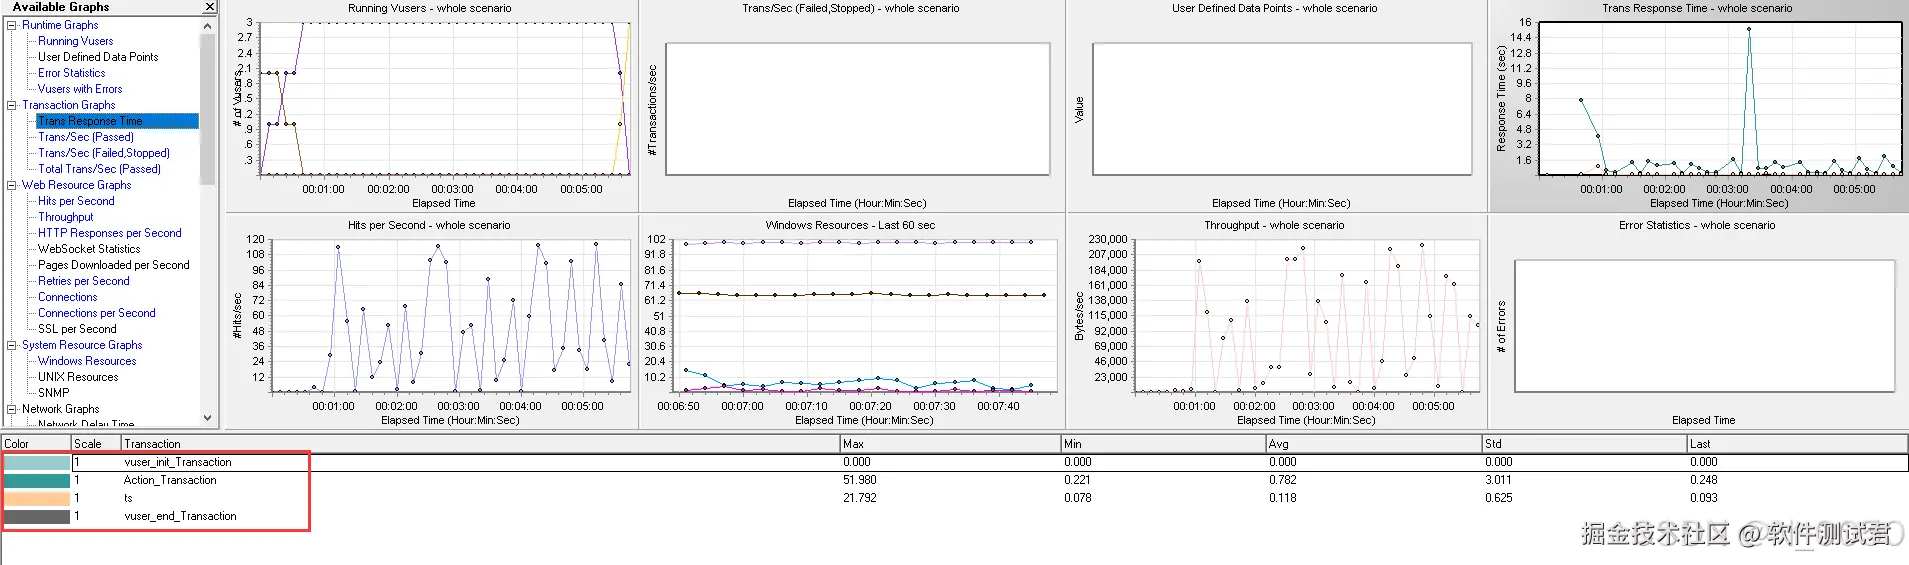Select Trans/Sec (Failed,Stopped) tree item
The width and height of the screenshot is (1909, 565).
coord(104,153)
